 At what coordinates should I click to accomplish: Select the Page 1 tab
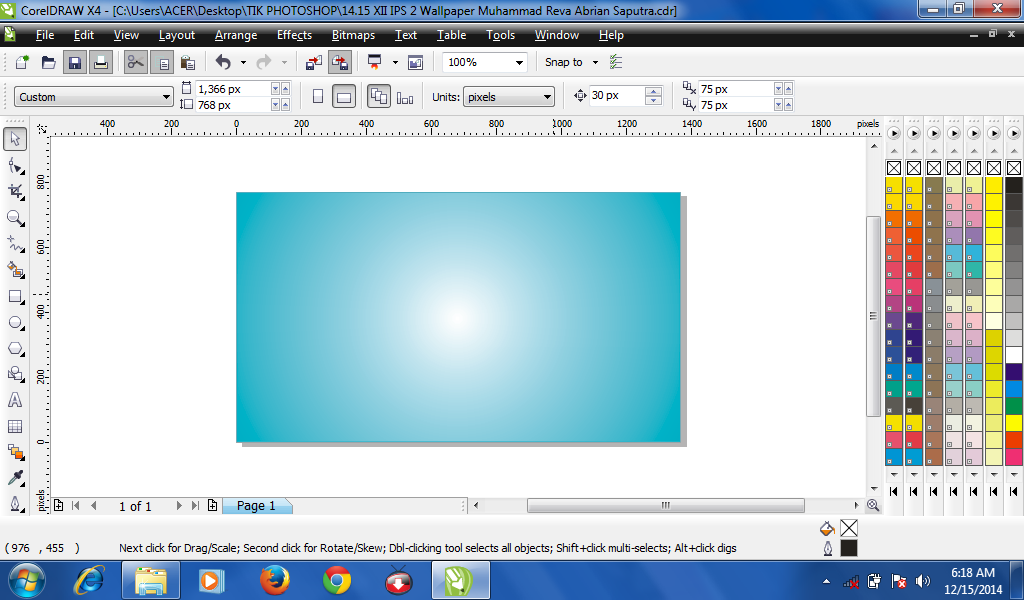tap(256, 506)
